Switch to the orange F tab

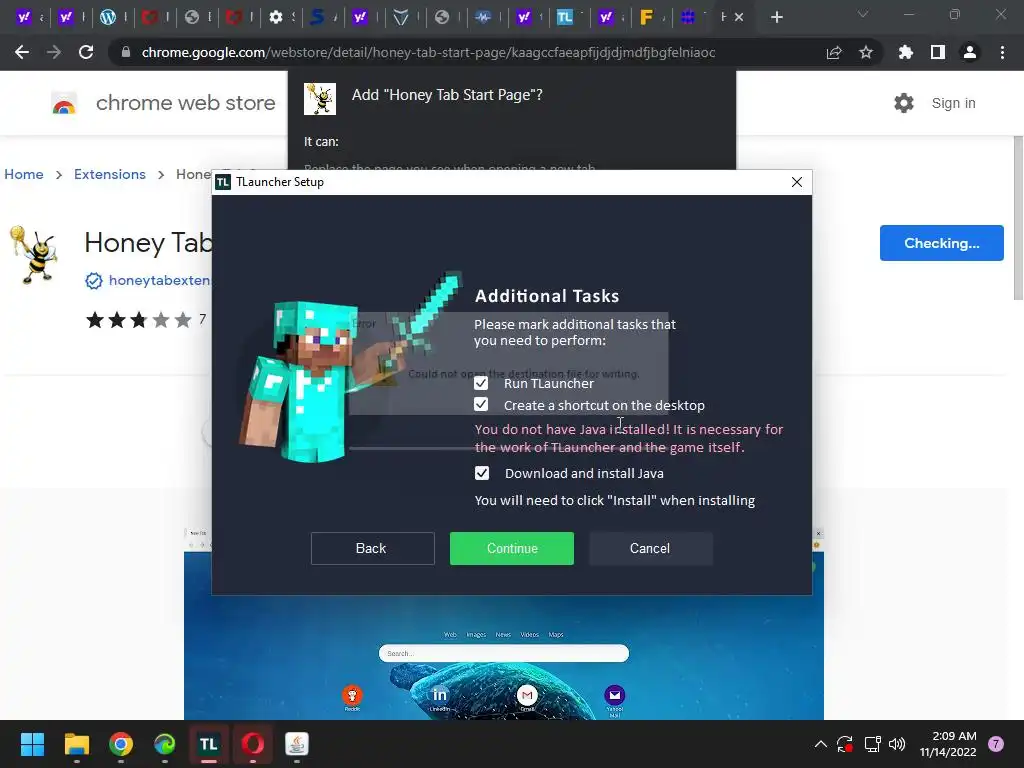[x=647, y=18]
